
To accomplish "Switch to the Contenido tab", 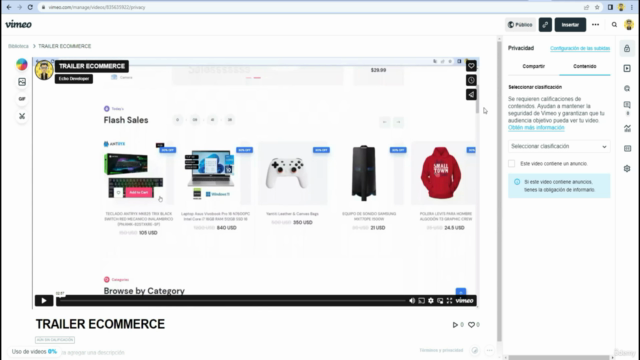I will [584, 66].
